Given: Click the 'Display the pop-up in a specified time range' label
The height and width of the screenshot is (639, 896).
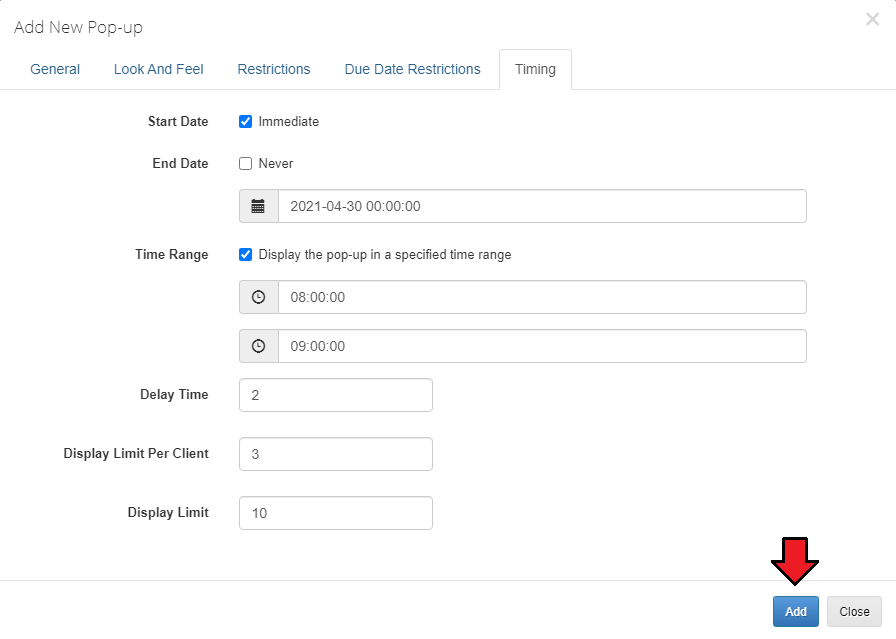Looking at the screenshot, I should pyautogui.click(x=385, y=255).
